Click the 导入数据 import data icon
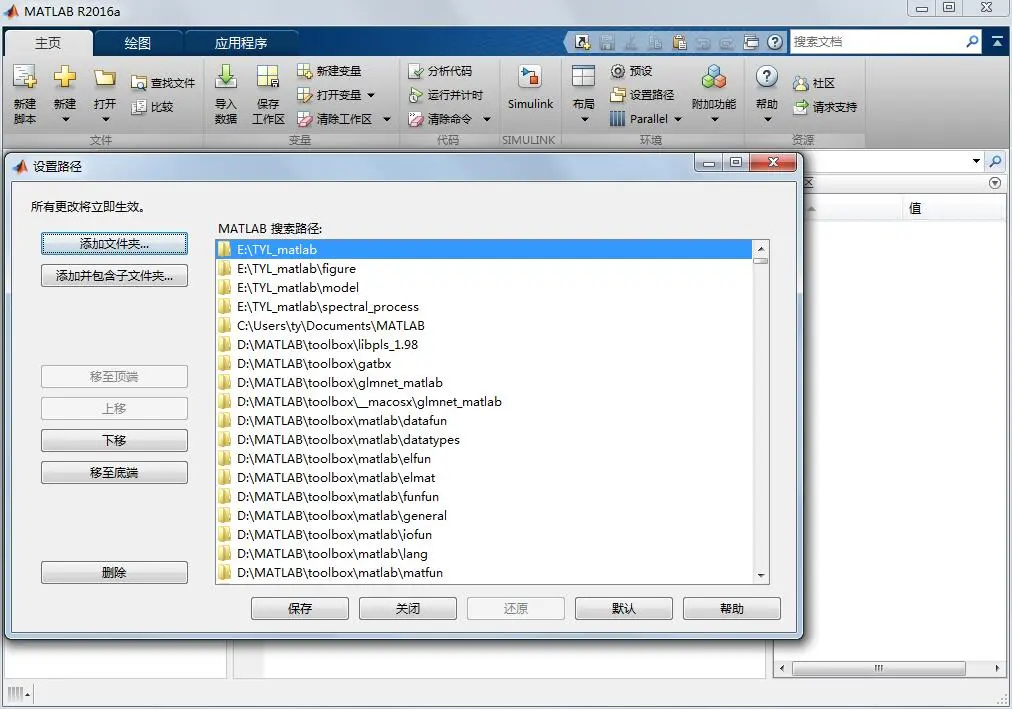Image resolution: width=1012 pixels, height=709 pixels. pos(226,77)
